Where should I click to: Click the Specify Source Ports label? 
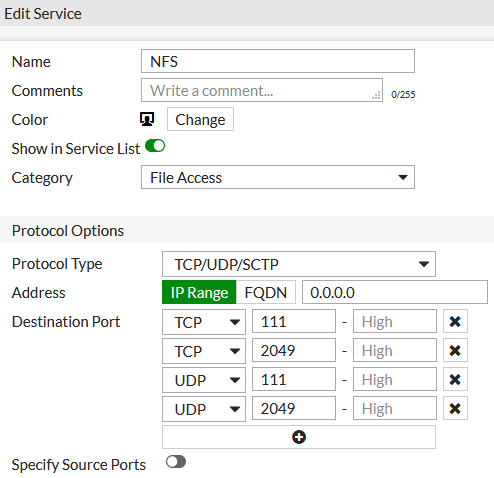pos(79,465)
